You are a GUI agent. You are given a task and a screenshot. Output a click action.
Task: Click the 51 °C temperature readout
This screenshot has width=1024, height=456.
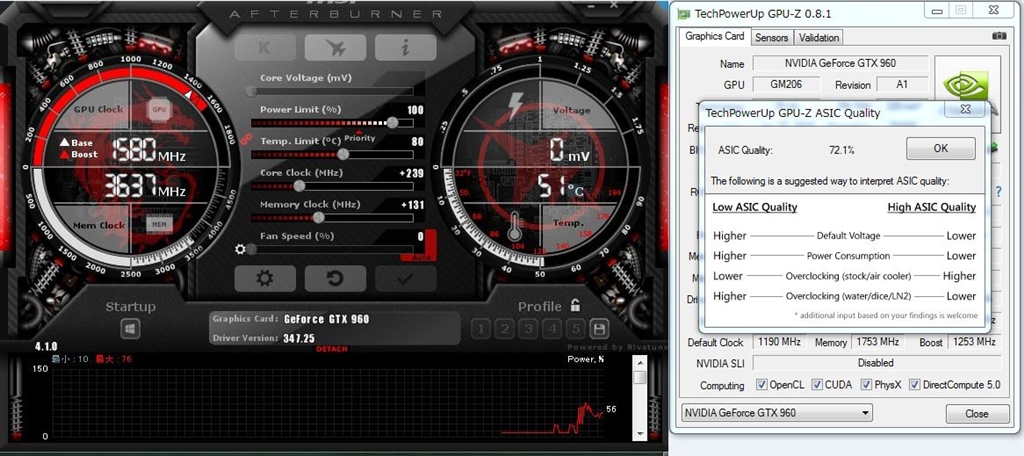[x=562, y=186]
